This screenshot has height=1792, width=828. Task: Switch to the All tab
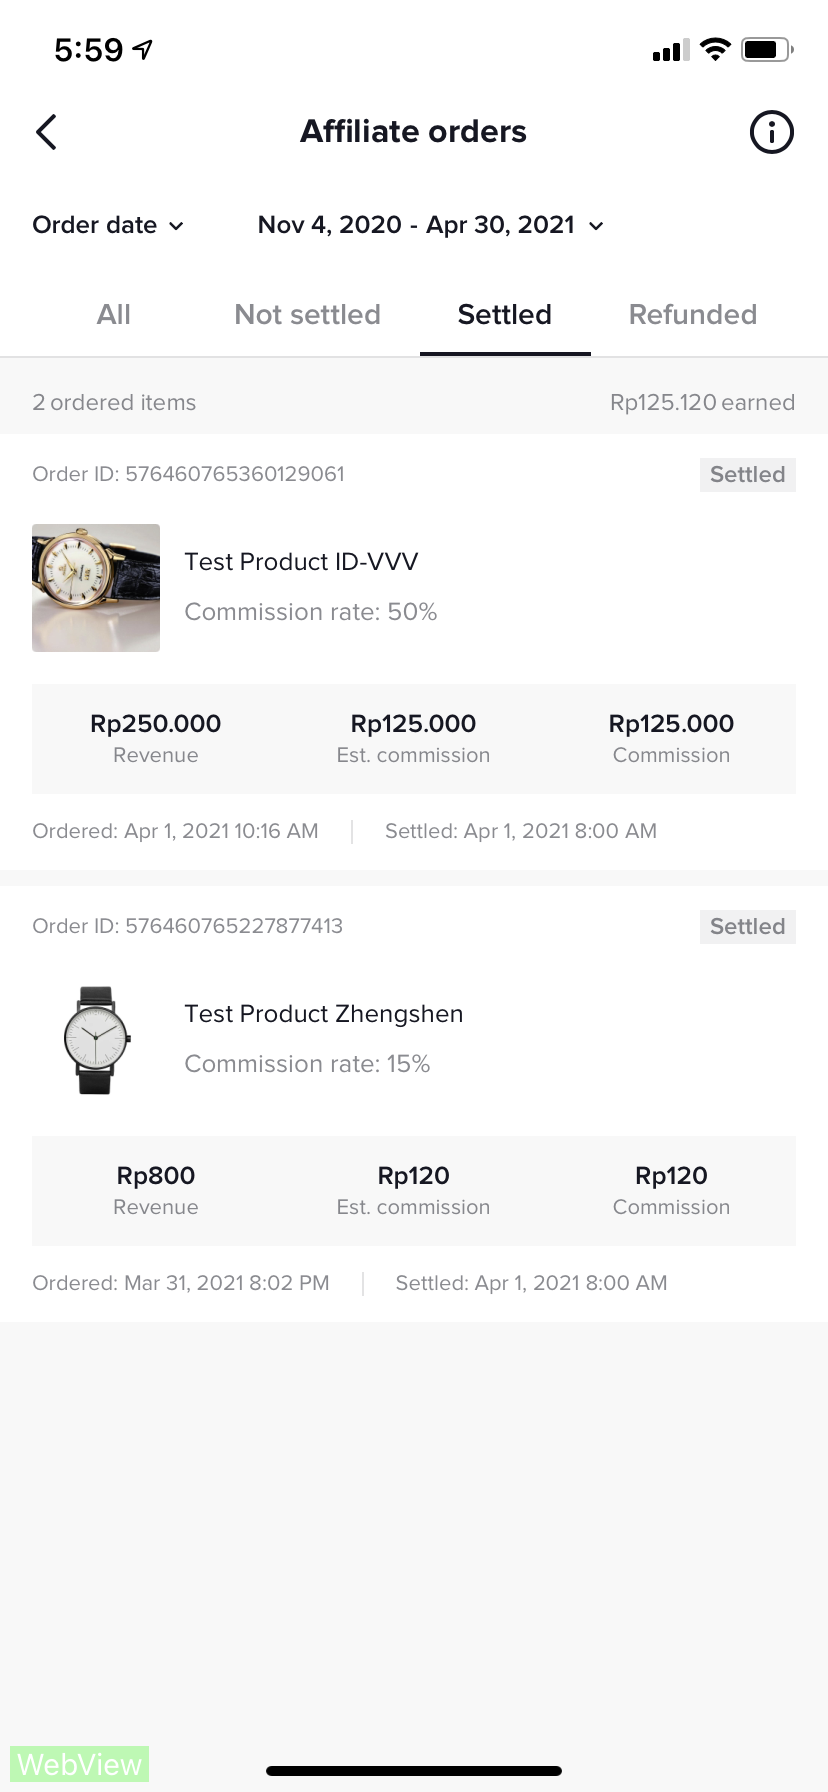tap(114, 315)
